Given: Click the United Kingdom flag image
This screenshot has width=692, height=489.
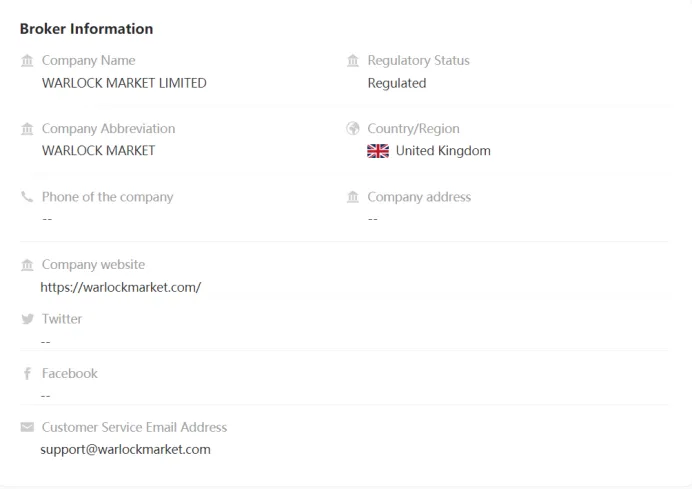Looking at the screenshot, I should pos(378,151).
